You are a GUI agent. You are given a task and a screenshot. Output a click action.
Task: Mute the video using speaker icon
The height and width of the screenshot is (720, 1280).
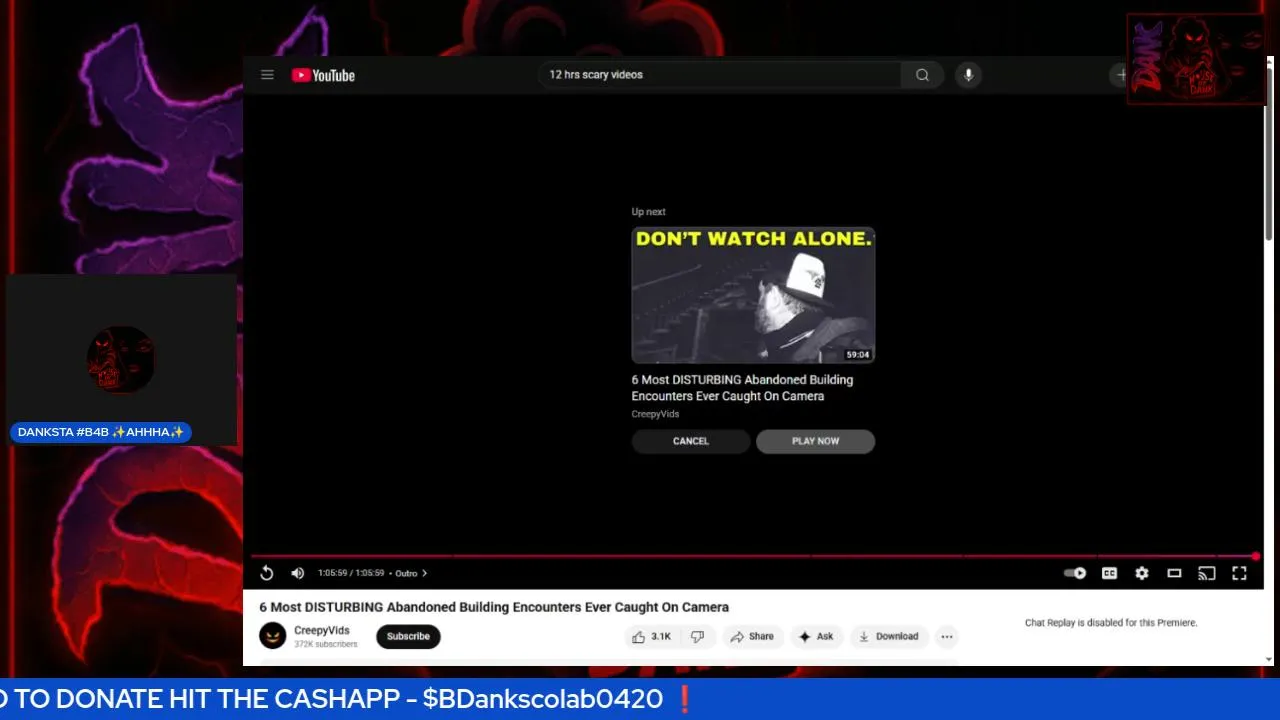point(297,573)
